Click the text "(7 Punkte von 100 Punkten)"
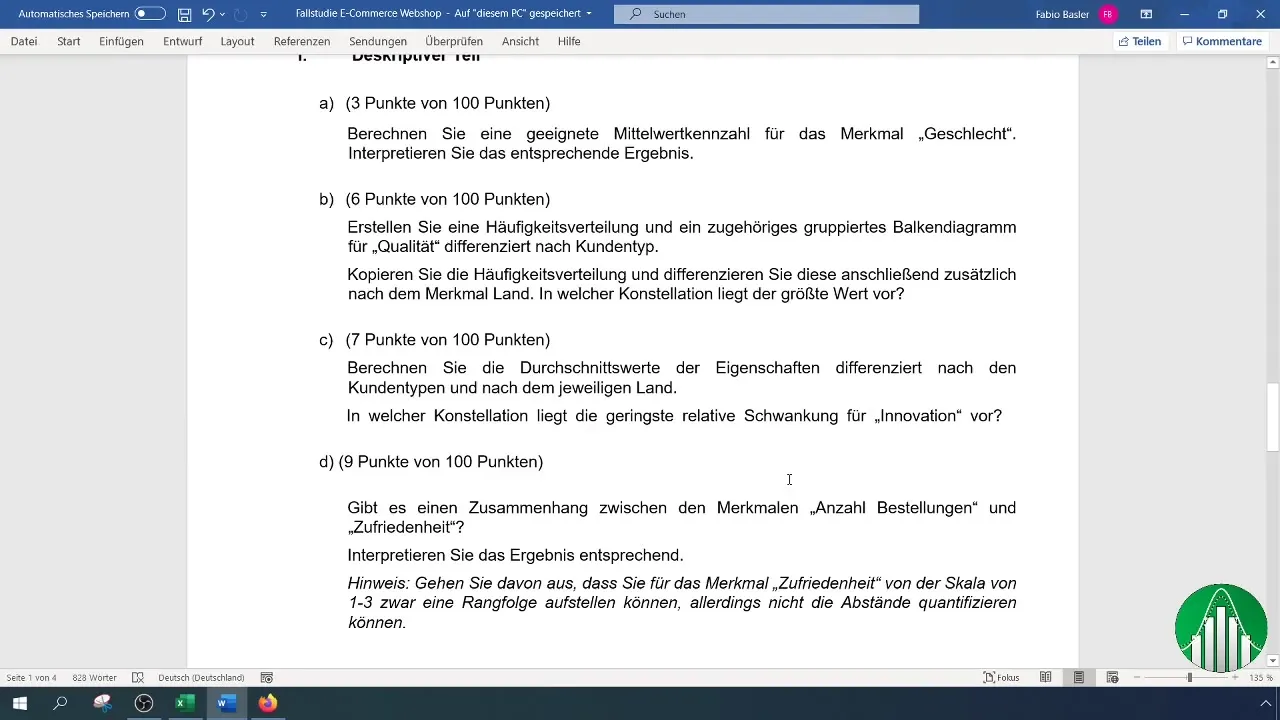Screen dimensions: 1280x720 point(448,340)
